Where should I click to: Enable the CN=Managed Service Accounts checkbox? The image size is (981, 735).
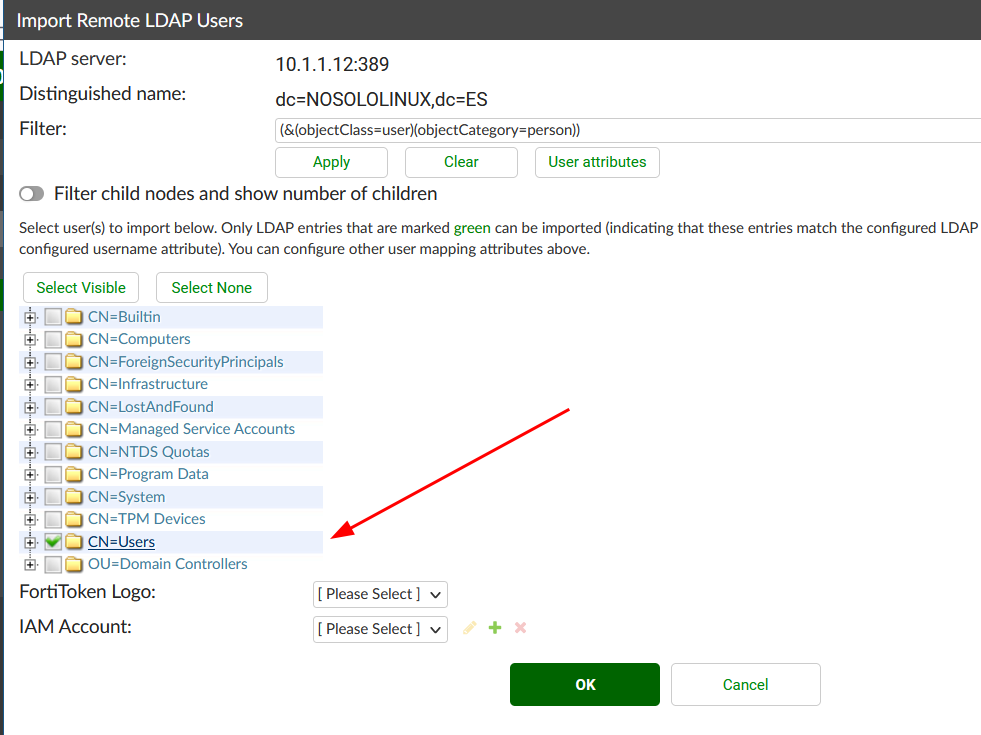click(53, 430)
